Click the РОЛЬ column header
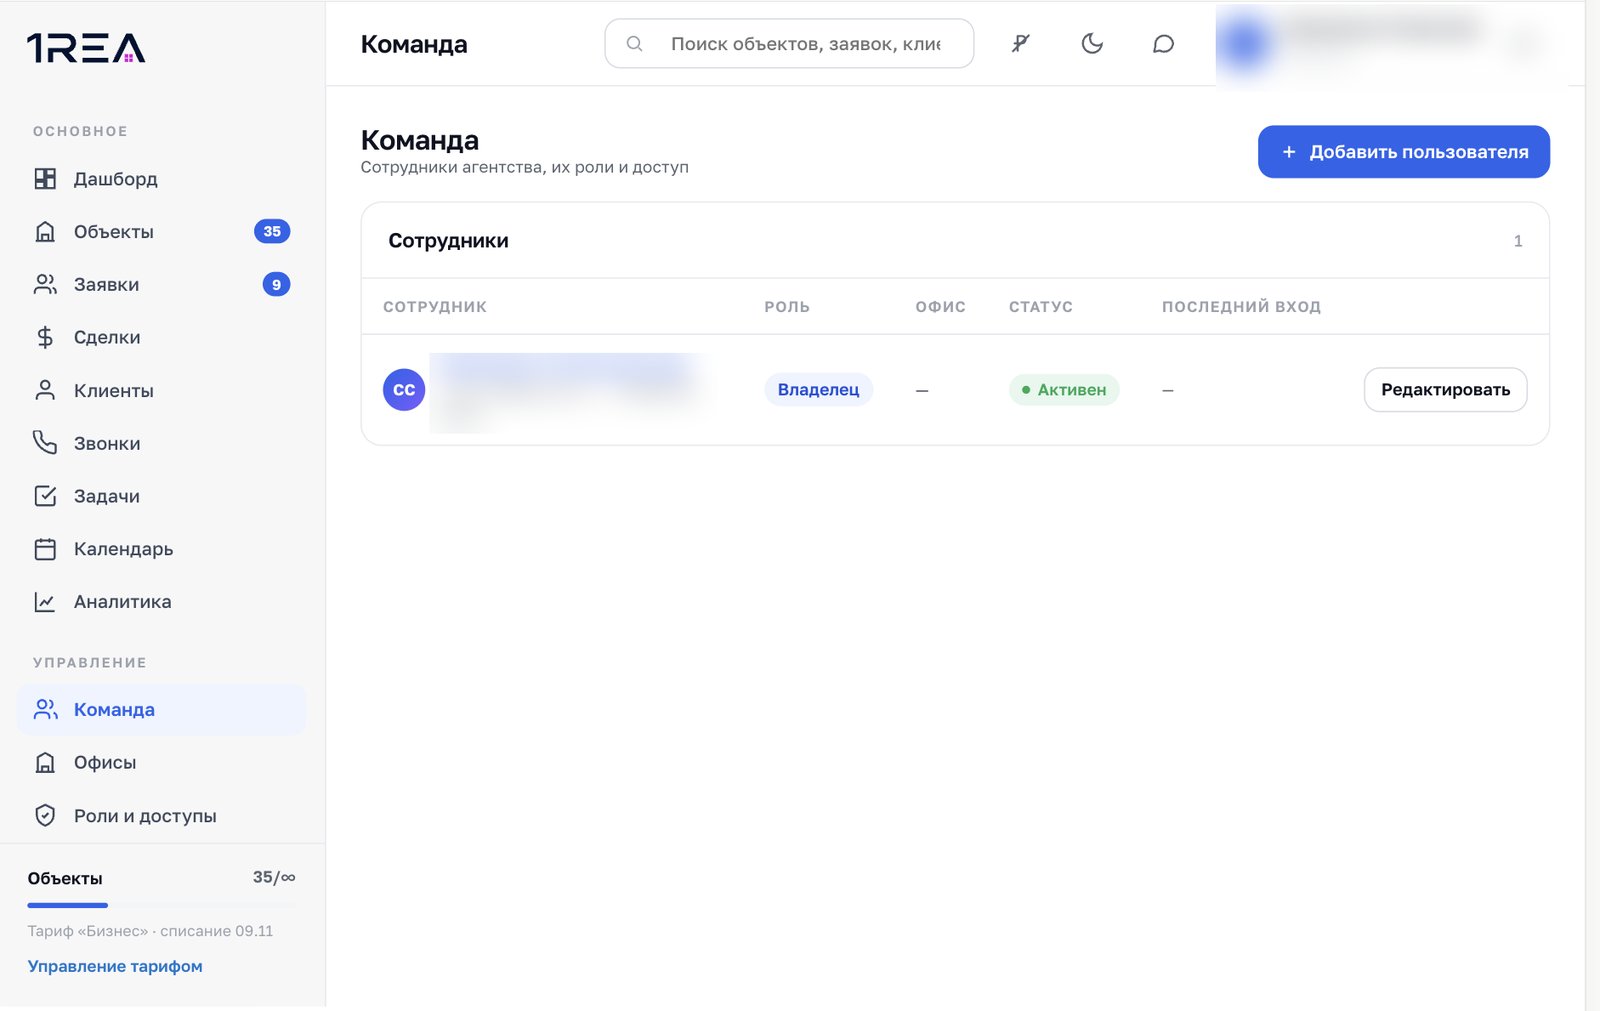This screenshot has height=1011, width=1600. coord(787,307)
